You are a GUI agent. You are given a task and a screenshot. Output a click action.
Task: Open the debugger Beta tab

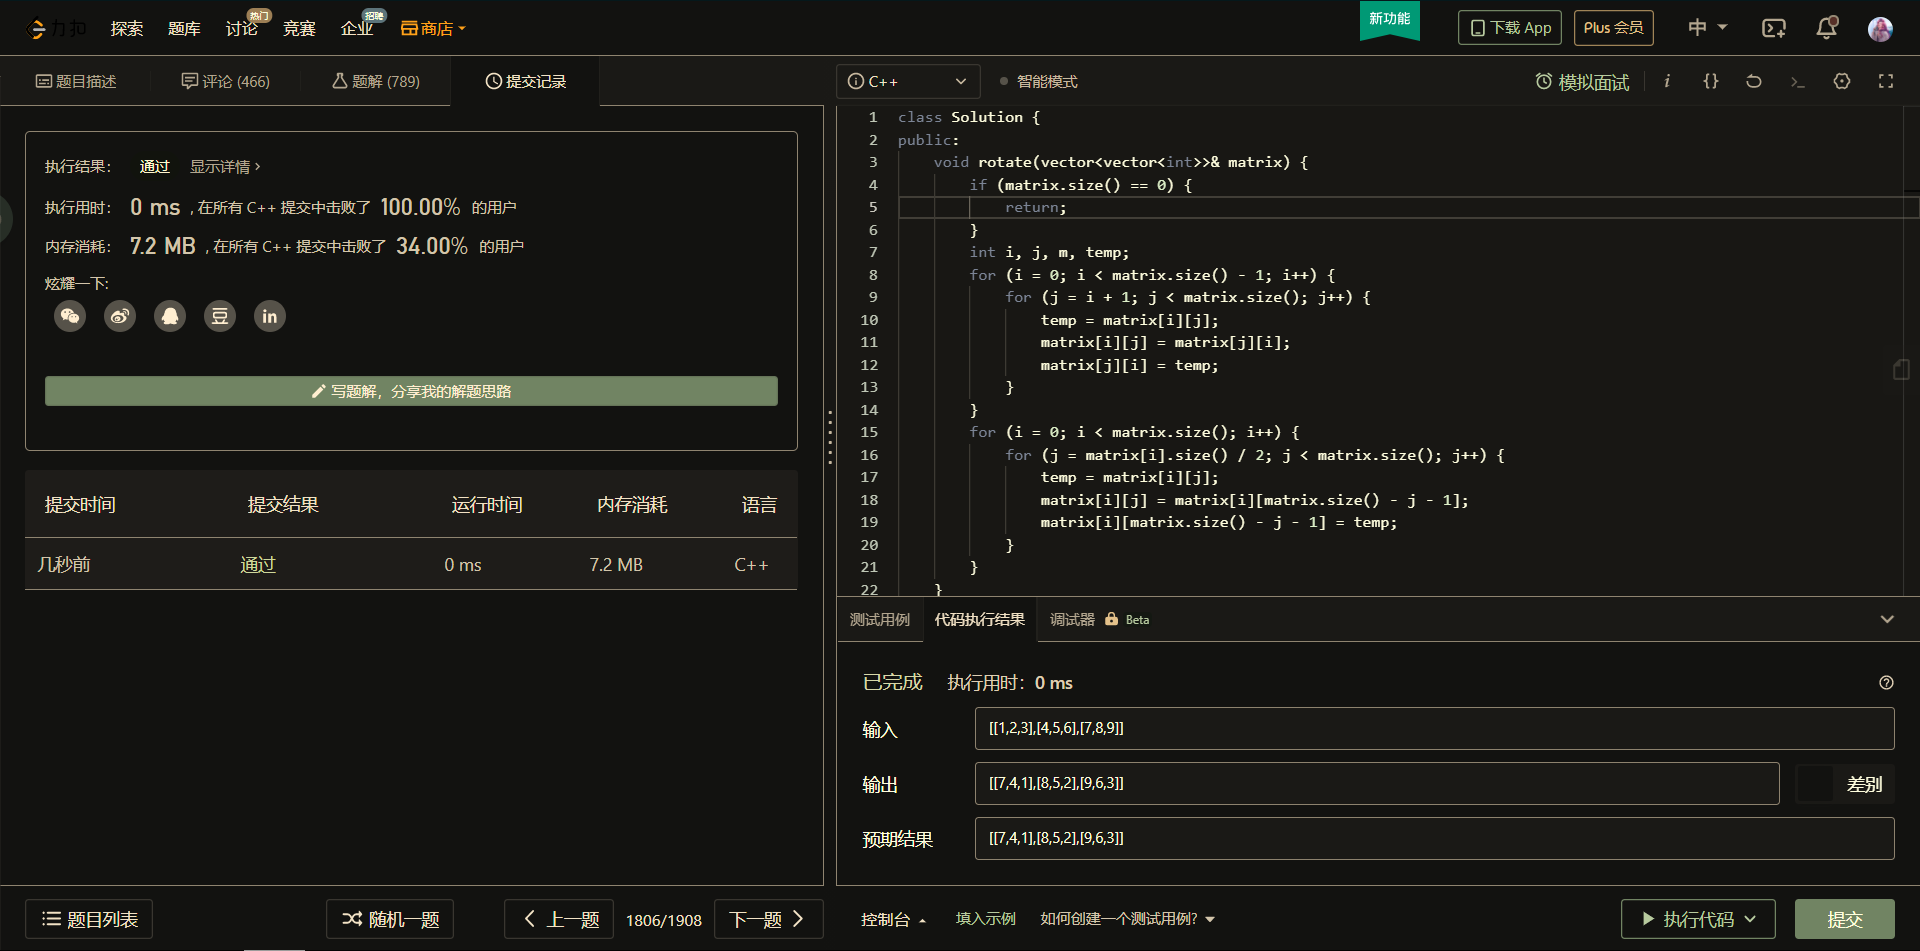pos(1100,620)
